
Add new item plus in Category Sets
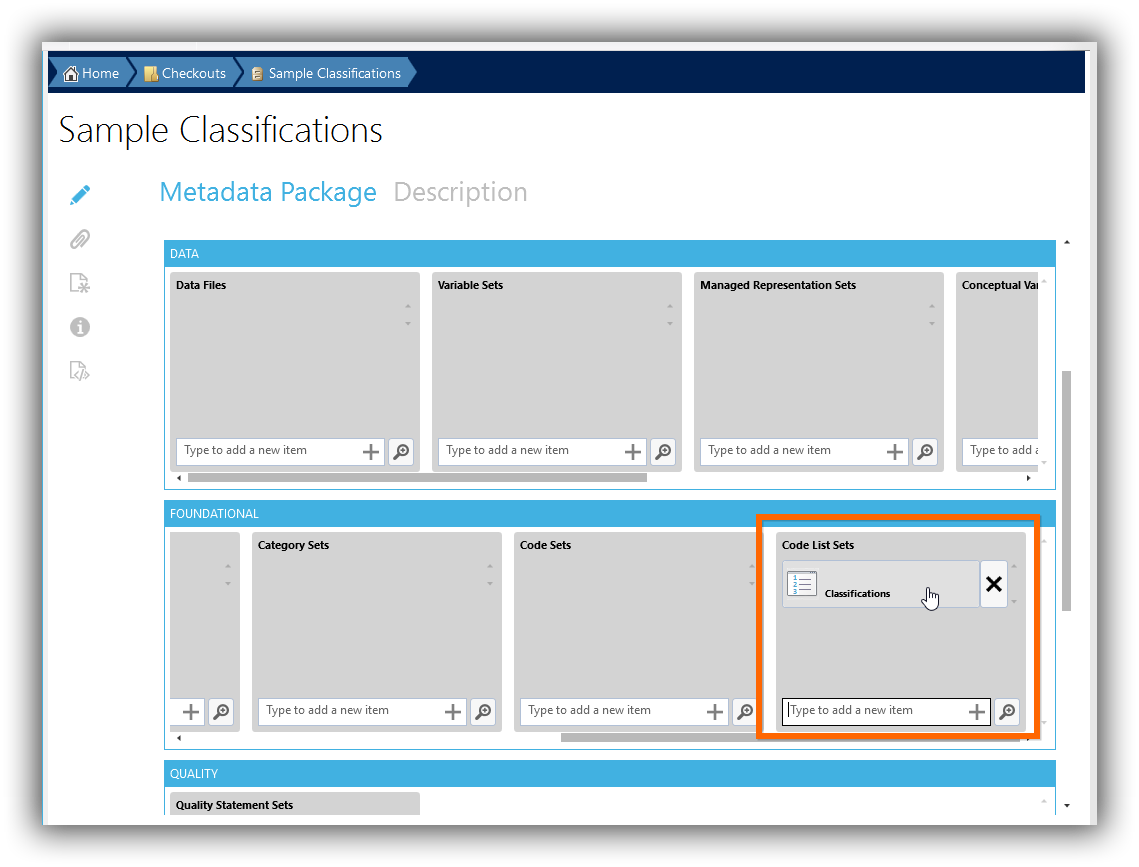tap(453, 712)
